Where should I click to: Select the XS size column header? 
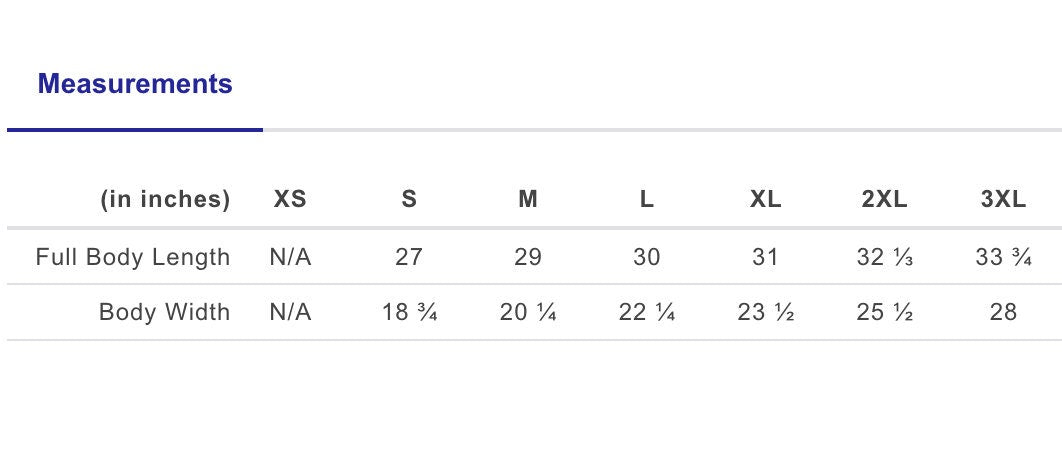point(290,199)
